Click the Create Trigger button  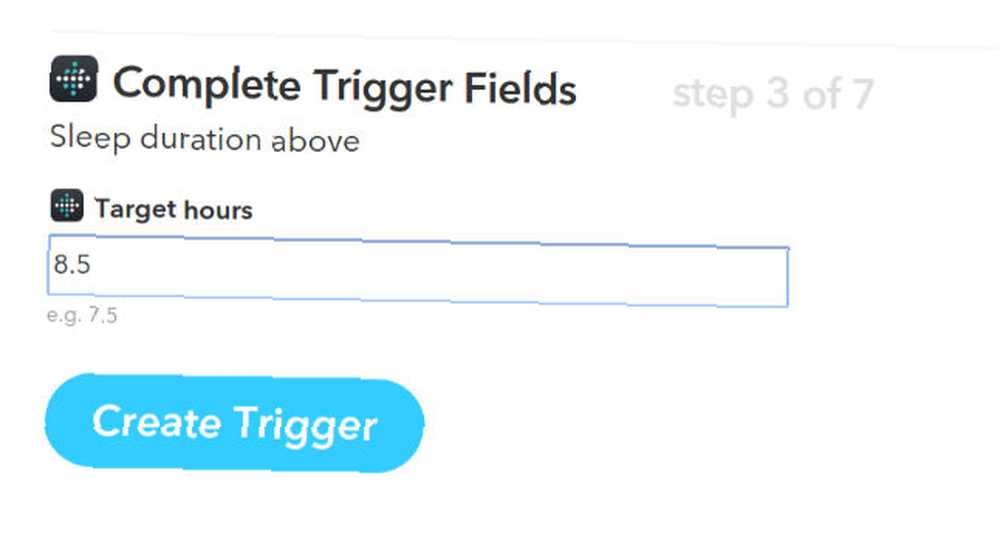[234, 423]
